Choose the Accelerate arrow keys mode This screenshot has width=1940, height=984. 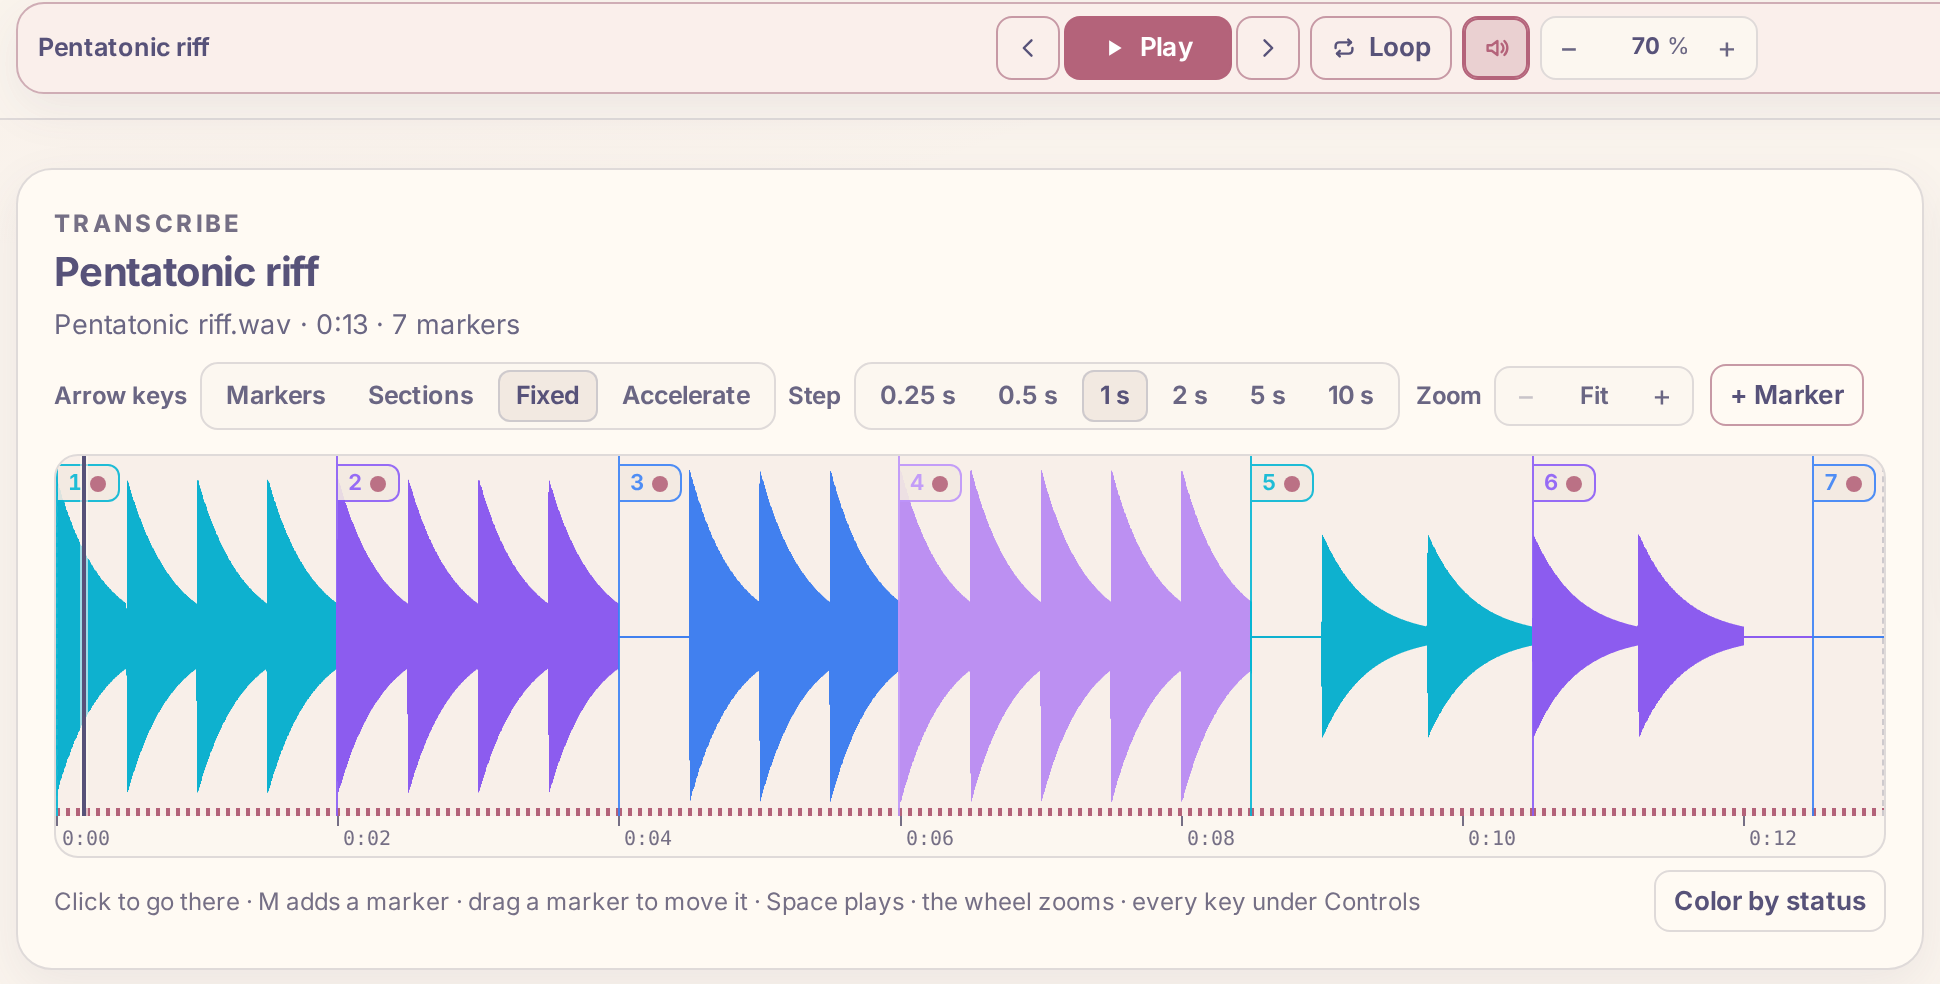(x=686, y=396)
